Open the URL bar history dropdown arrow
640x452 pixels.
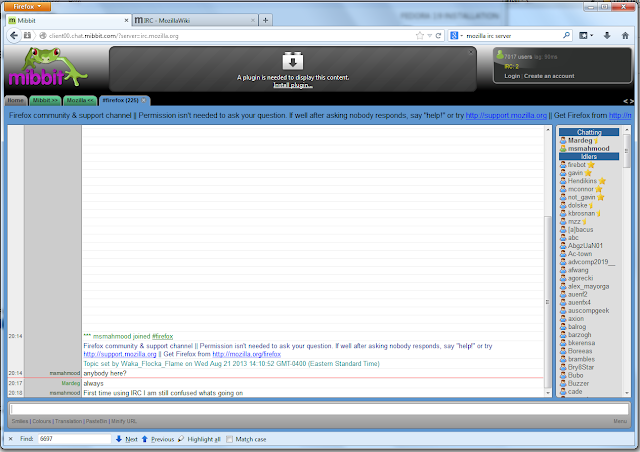tap(429, 36)
